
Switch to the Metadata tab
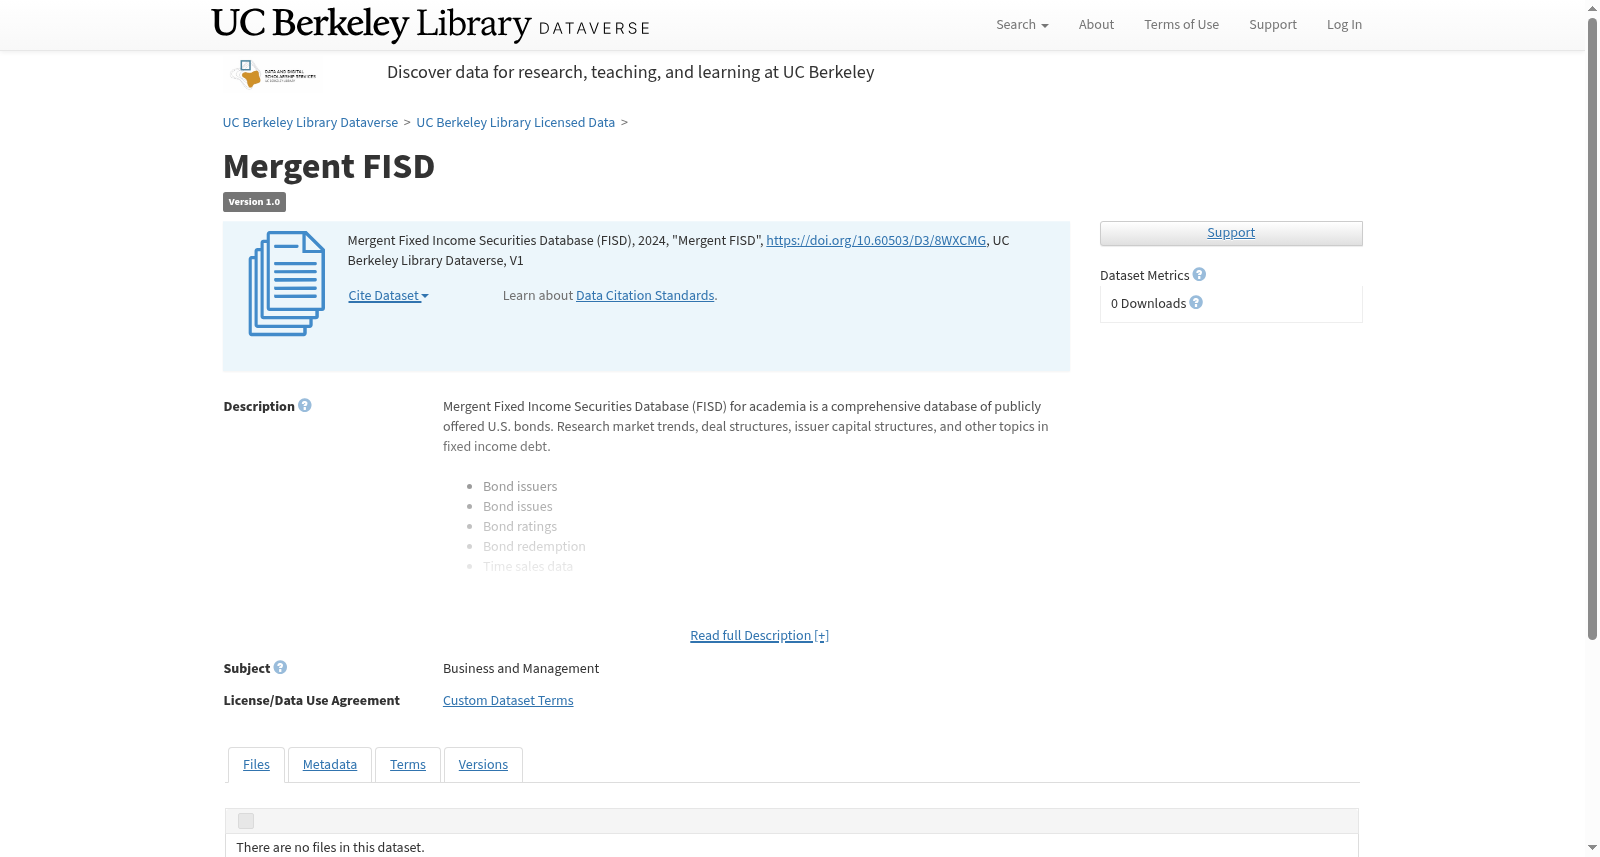point(330,765)
